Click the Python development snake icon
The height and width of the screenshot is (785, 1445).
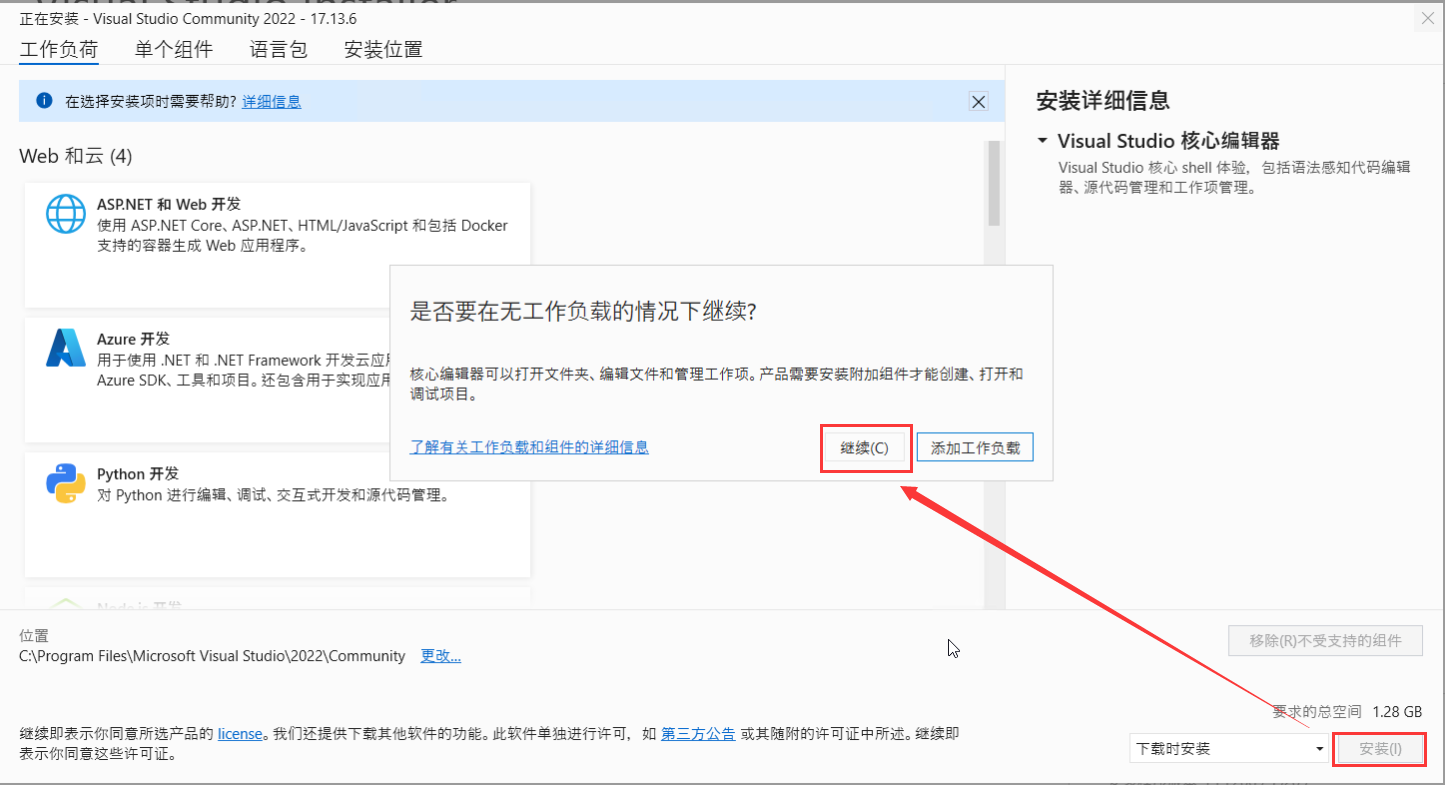(66, 483)
